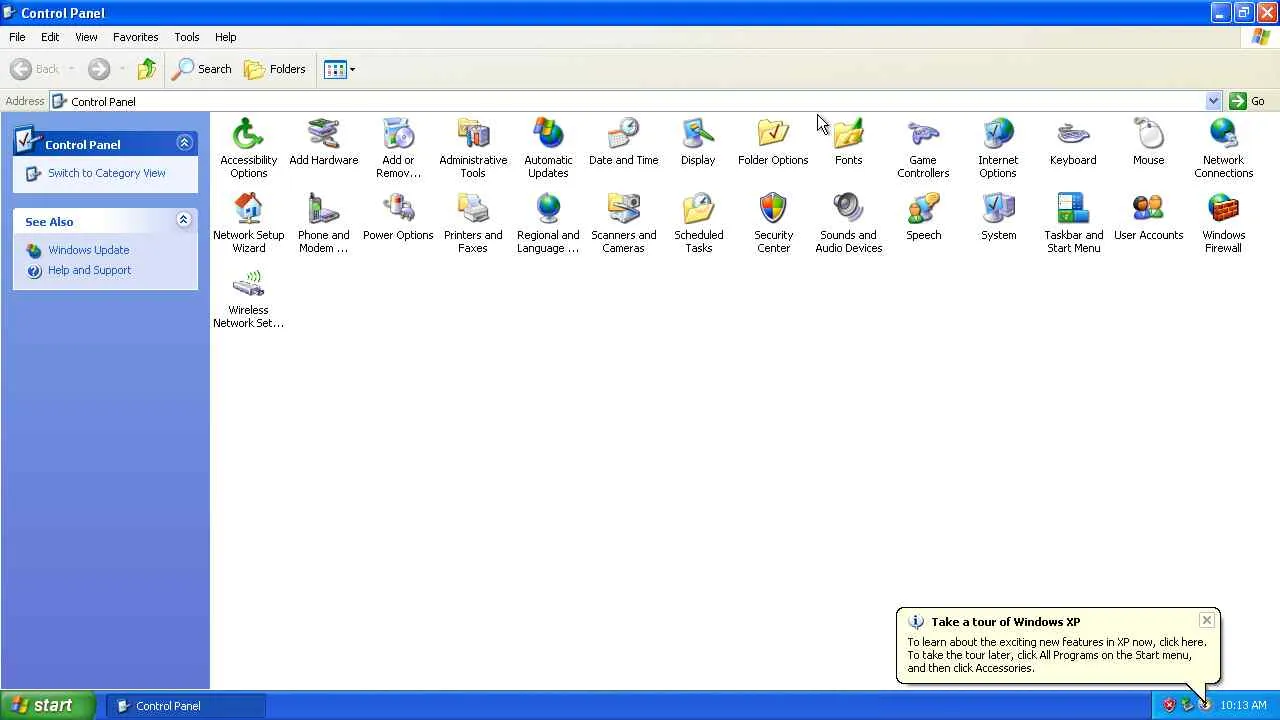Open Network Connections
This screenshot has height=720, width=1280.
coord(1223,147)
